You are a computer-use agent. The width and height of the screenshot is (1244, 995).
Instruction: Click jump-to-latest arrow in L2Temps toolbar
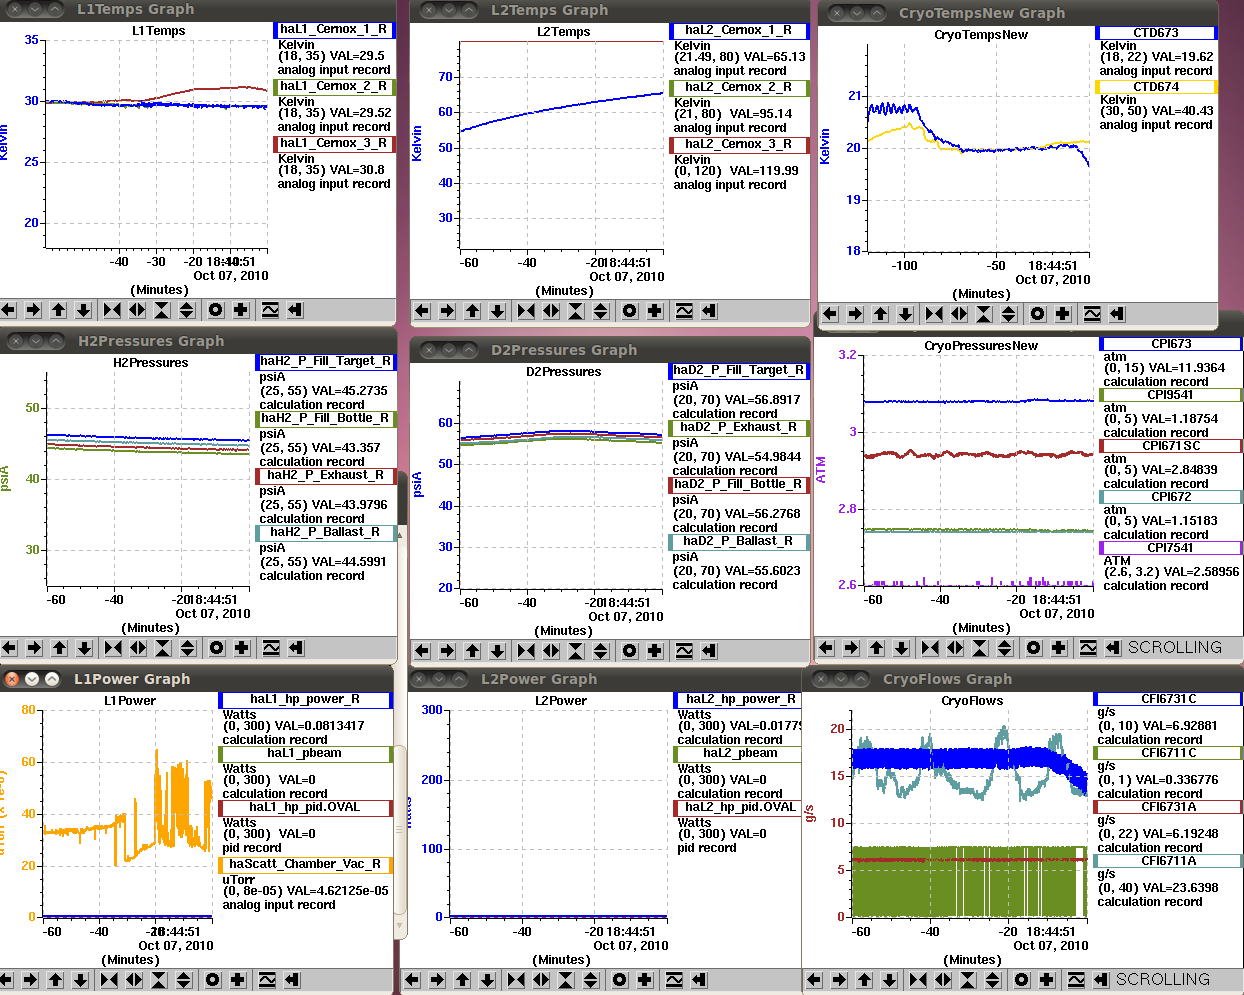tap(709, 311)
